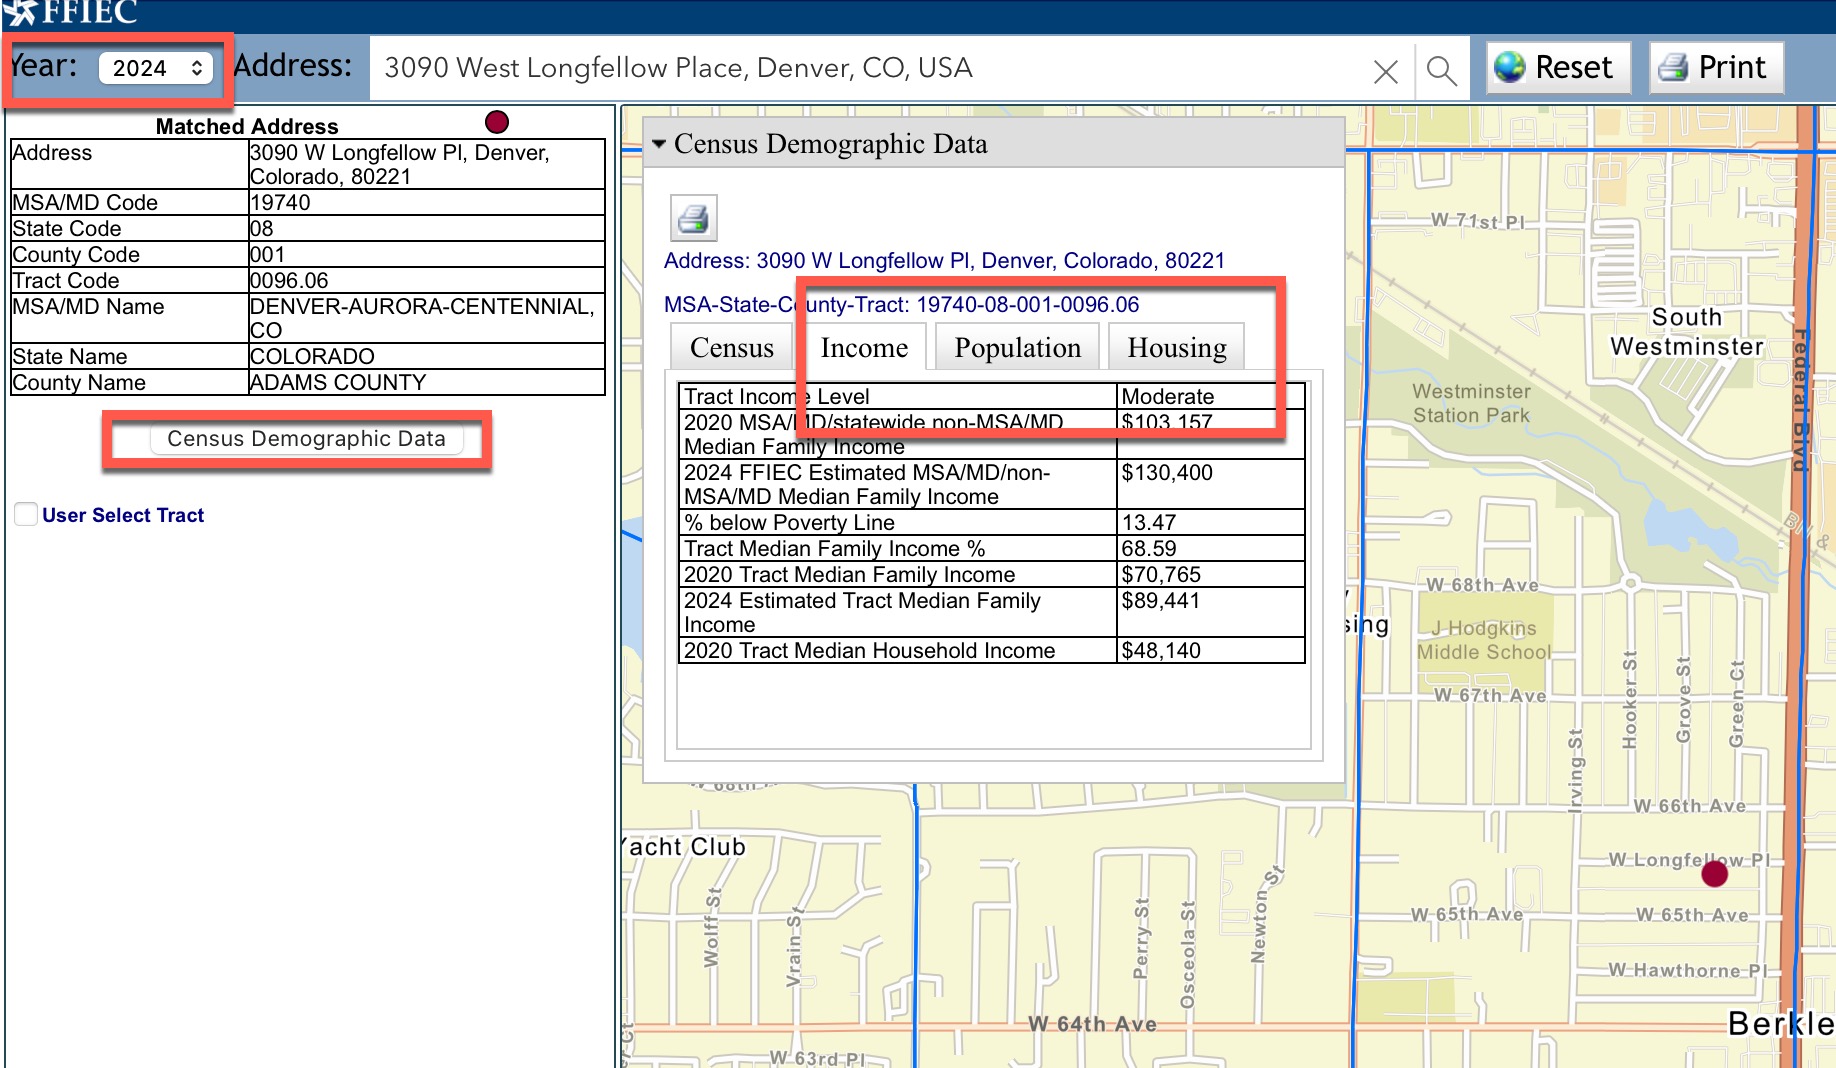Click the magnifier search icon
Image resolution: width=1836 pixels, height=1068 pixels.
click(x=1441, y=70)
